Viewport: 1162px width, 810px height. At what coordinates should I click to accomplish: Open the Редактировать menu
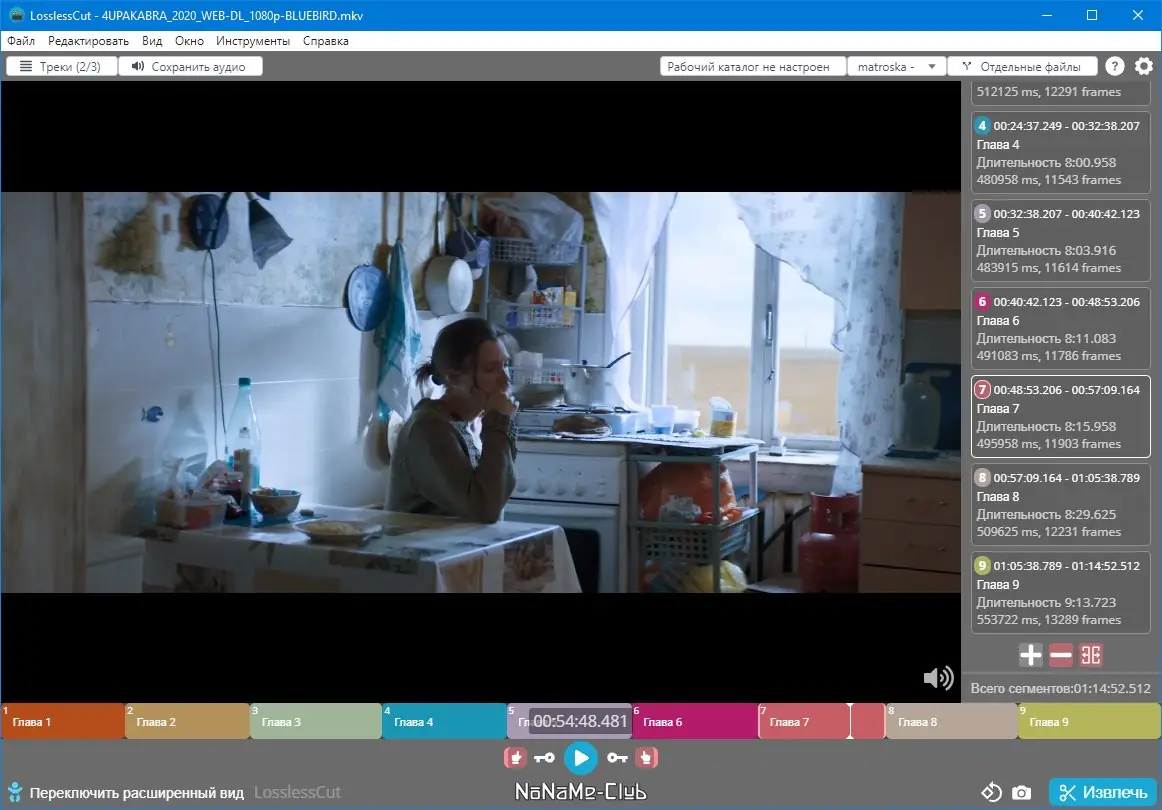coord(88,41)
